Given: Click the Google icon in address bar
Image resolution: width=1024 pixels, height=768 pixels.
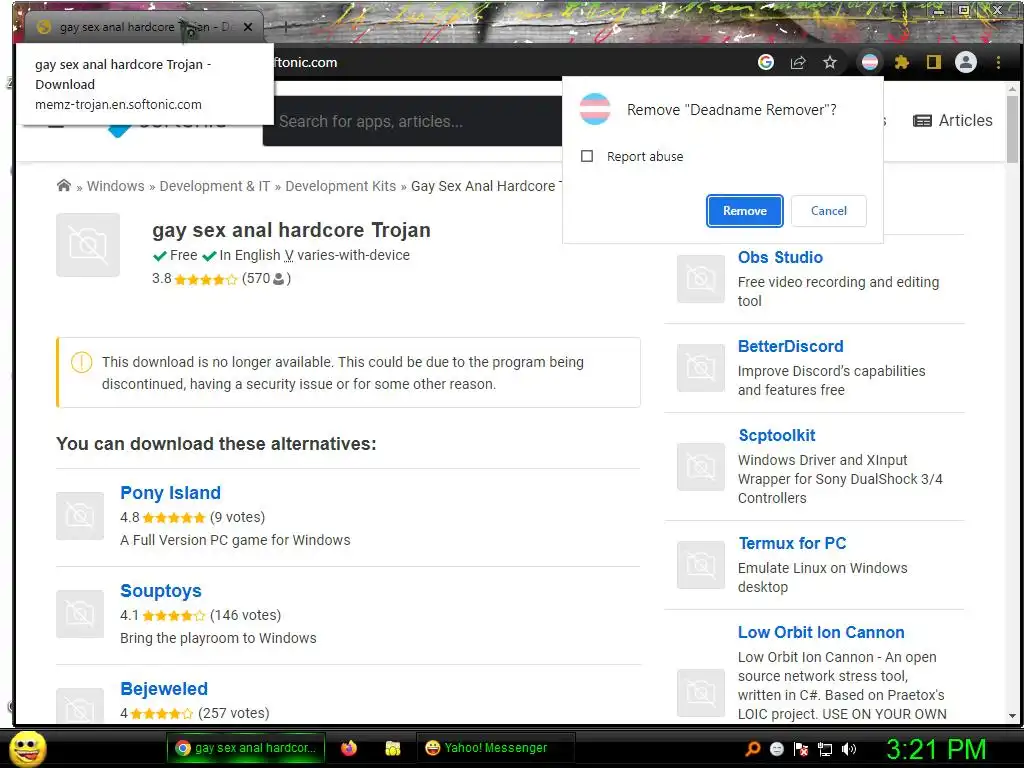Looking at the screenshot, I should coord(766,62).
